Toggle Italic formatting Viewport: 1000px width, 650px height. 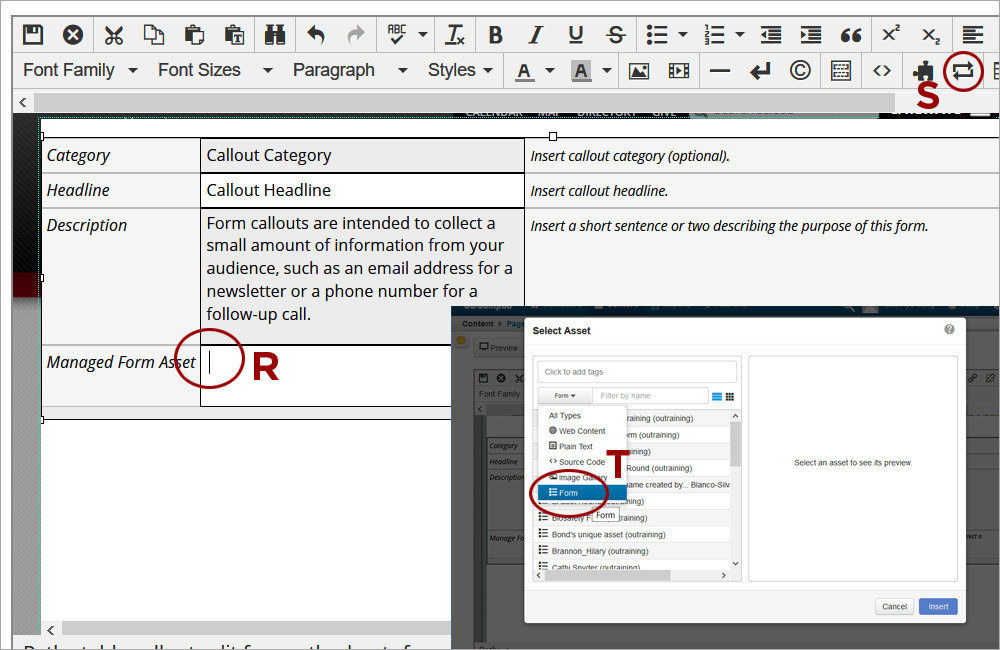pyautogui.click(x=536, y=34)
